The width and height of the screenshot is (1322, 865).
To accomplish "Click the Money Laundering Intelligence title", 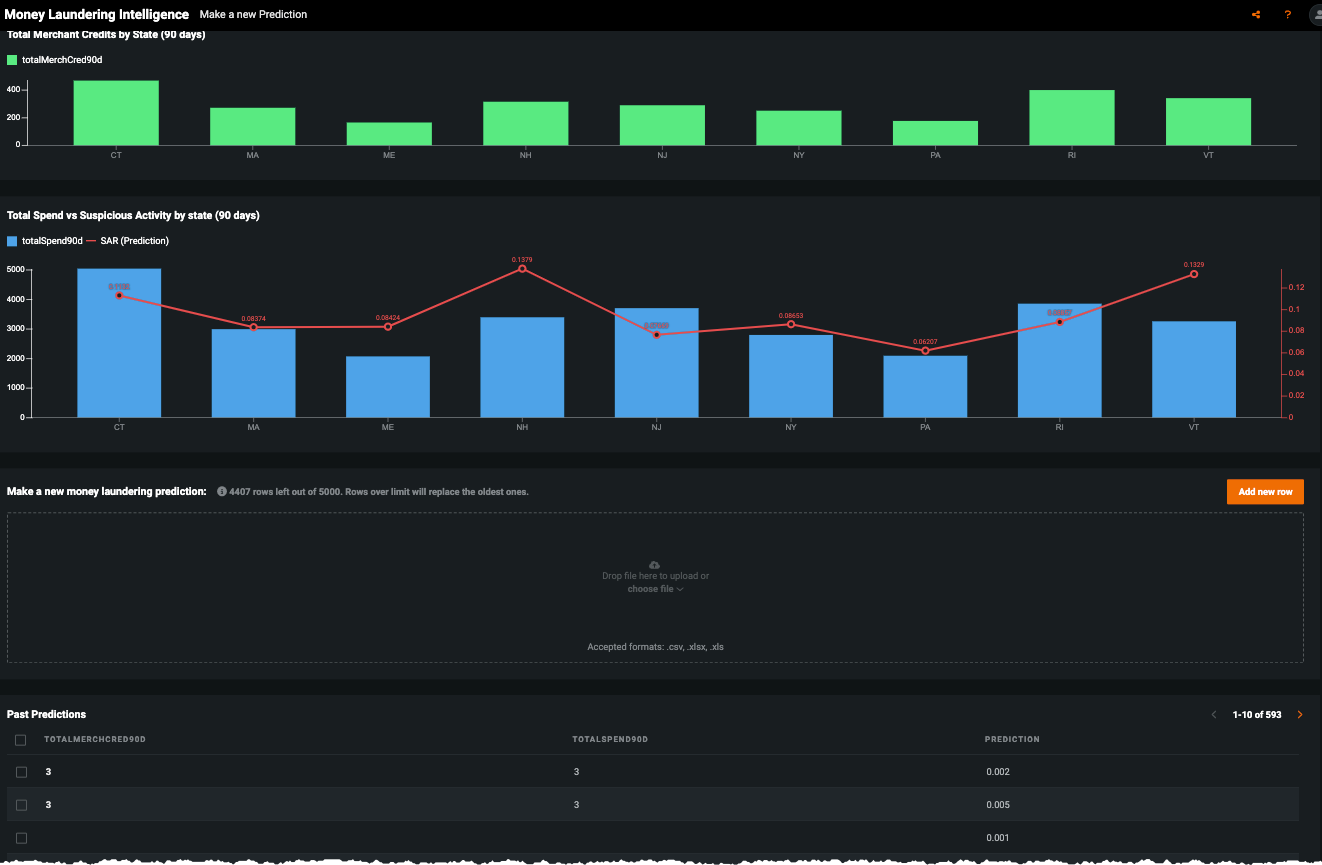I will (x=97, y=15).
